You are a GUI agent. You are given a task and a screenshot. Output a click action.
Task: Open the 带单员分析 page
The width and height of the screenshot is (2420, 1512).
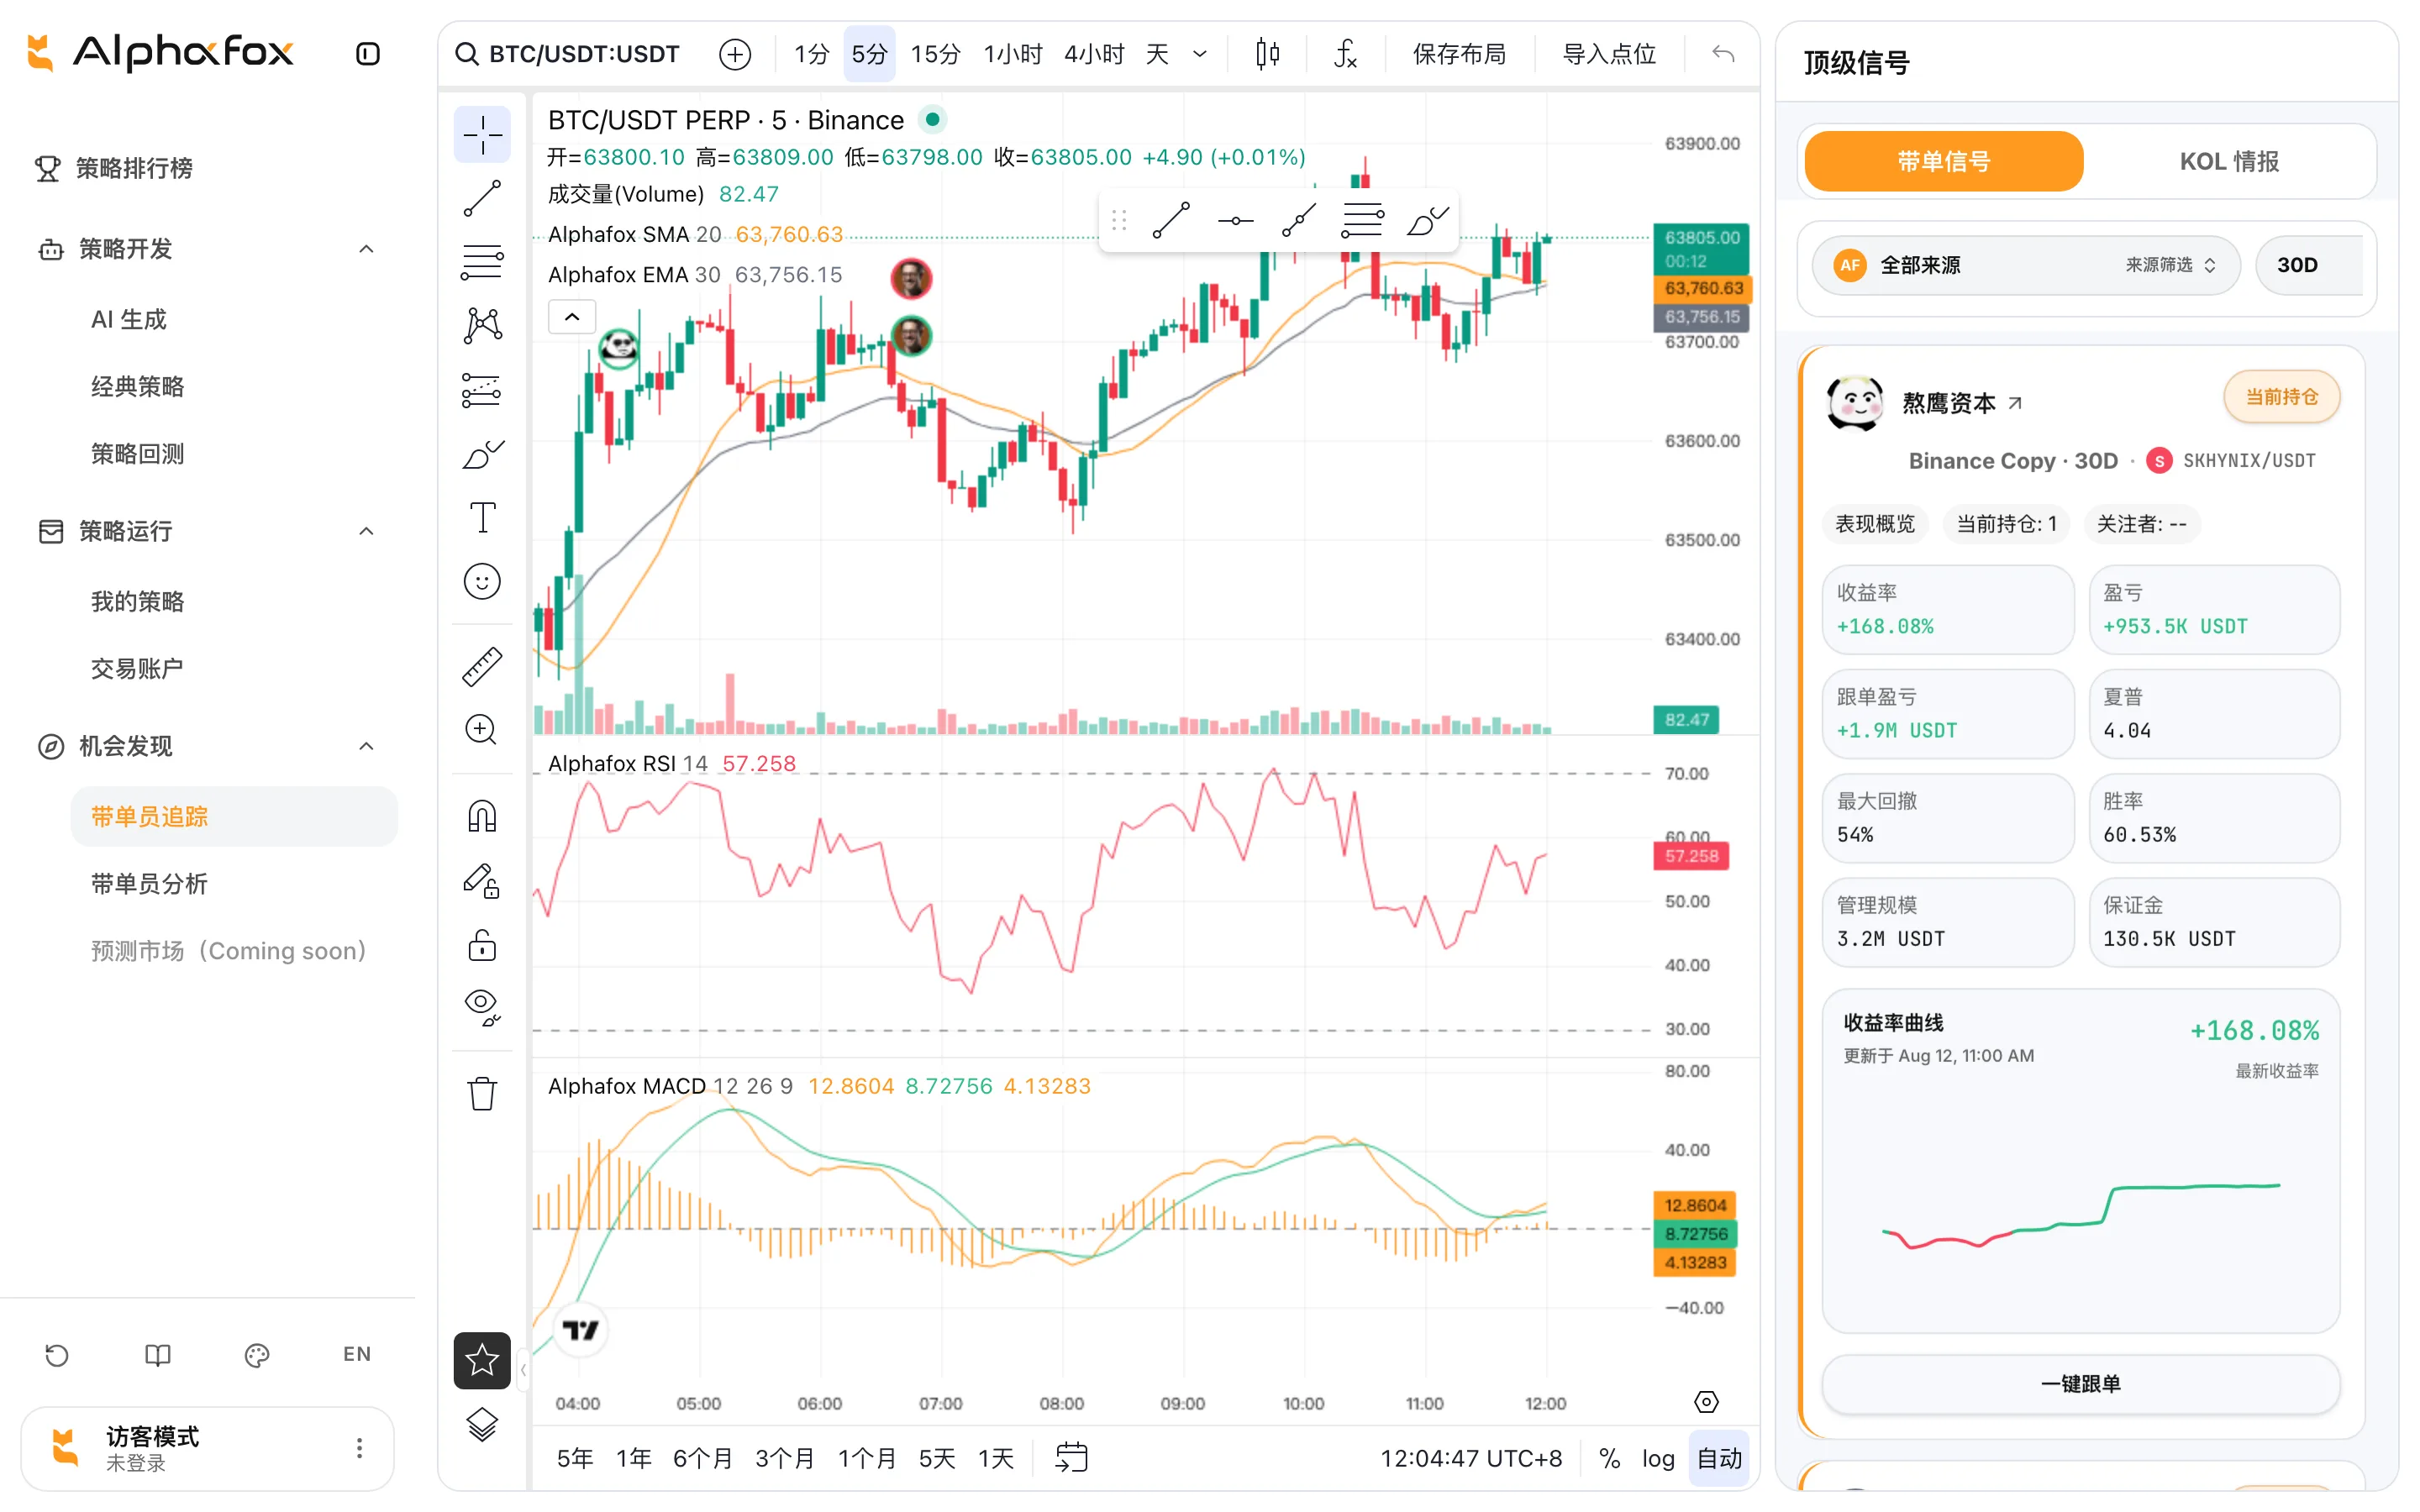149,883
